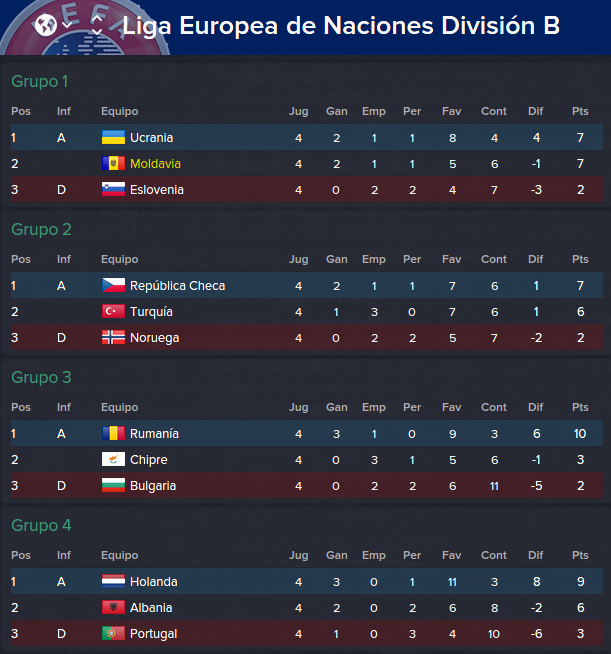Open the Holanda team link

point(153,582)
